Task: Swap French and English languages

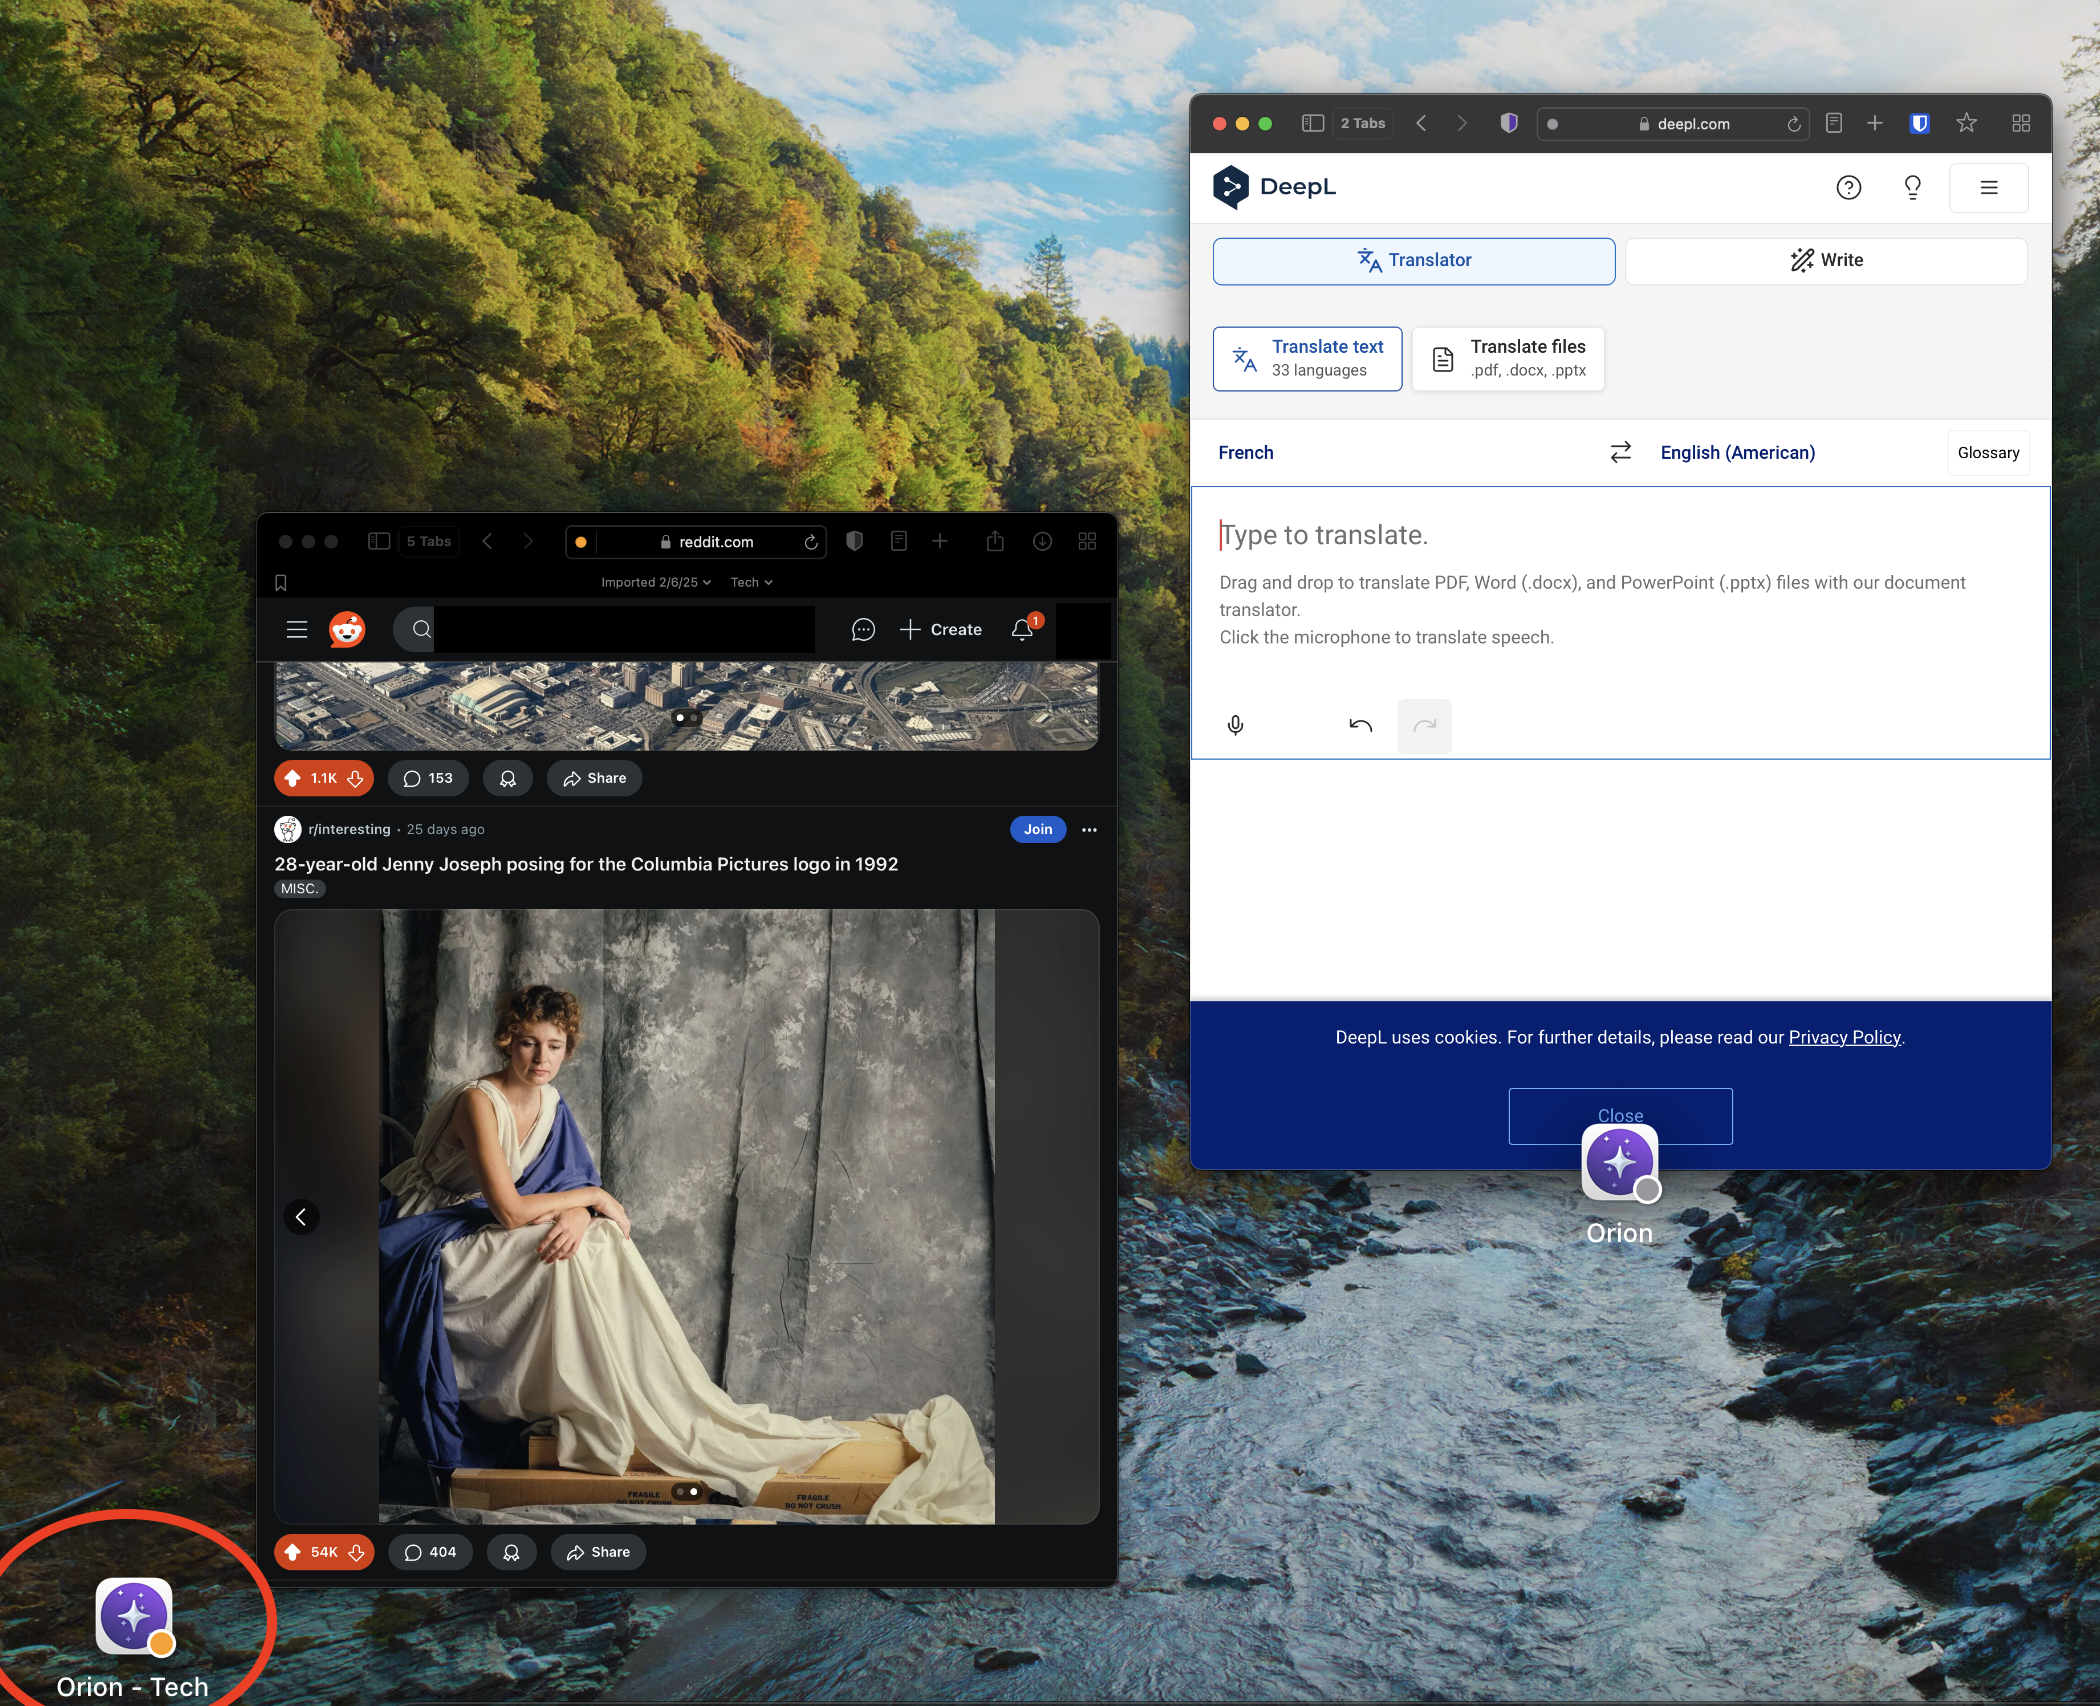Action: (1620, 452)
